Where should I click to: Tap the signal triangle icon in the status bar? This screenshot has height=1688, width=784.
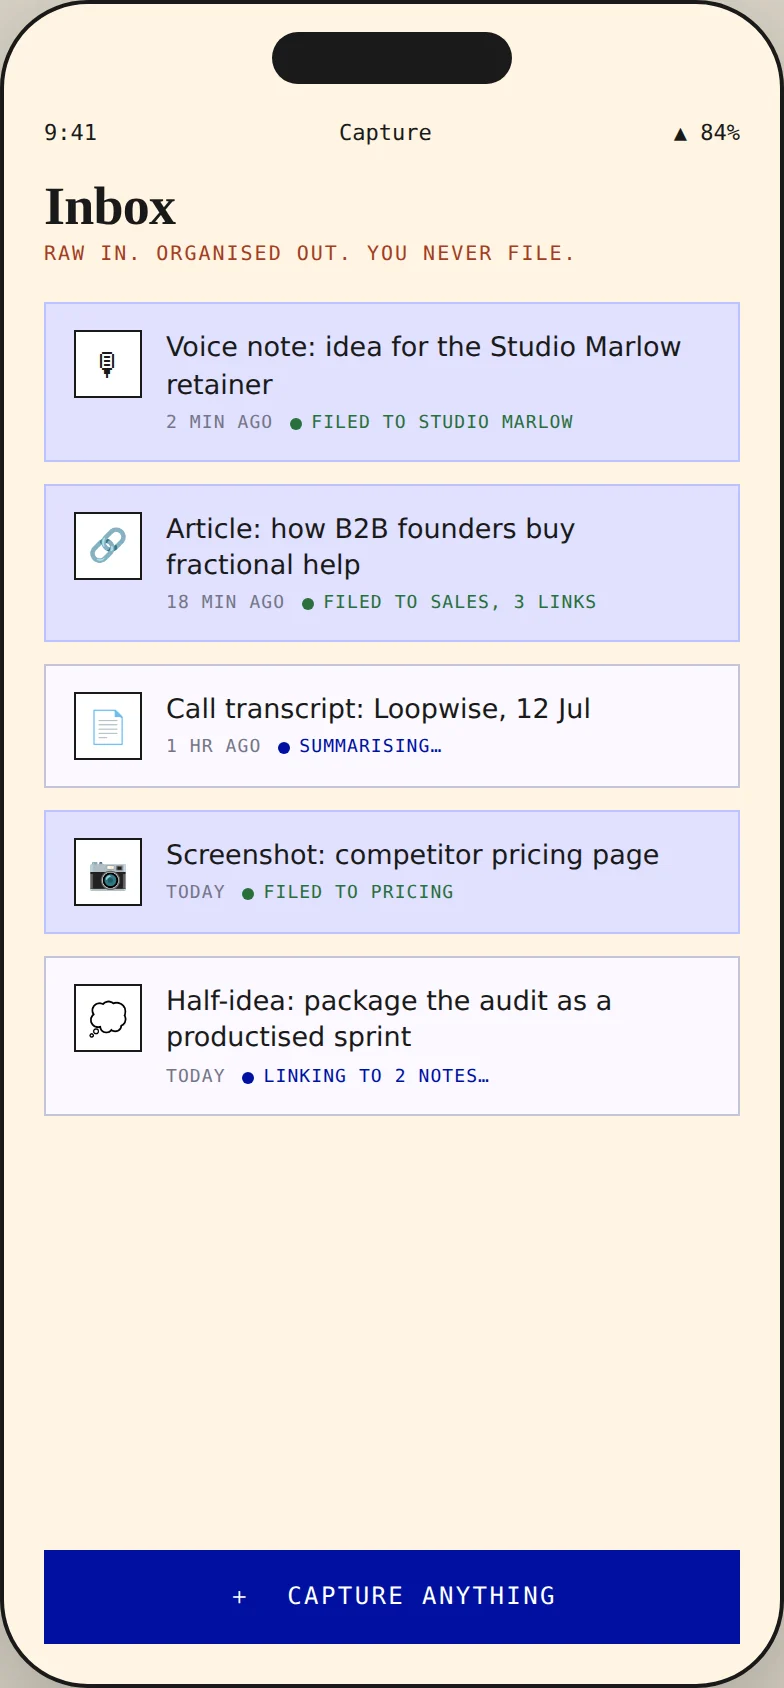pos(680,134)
